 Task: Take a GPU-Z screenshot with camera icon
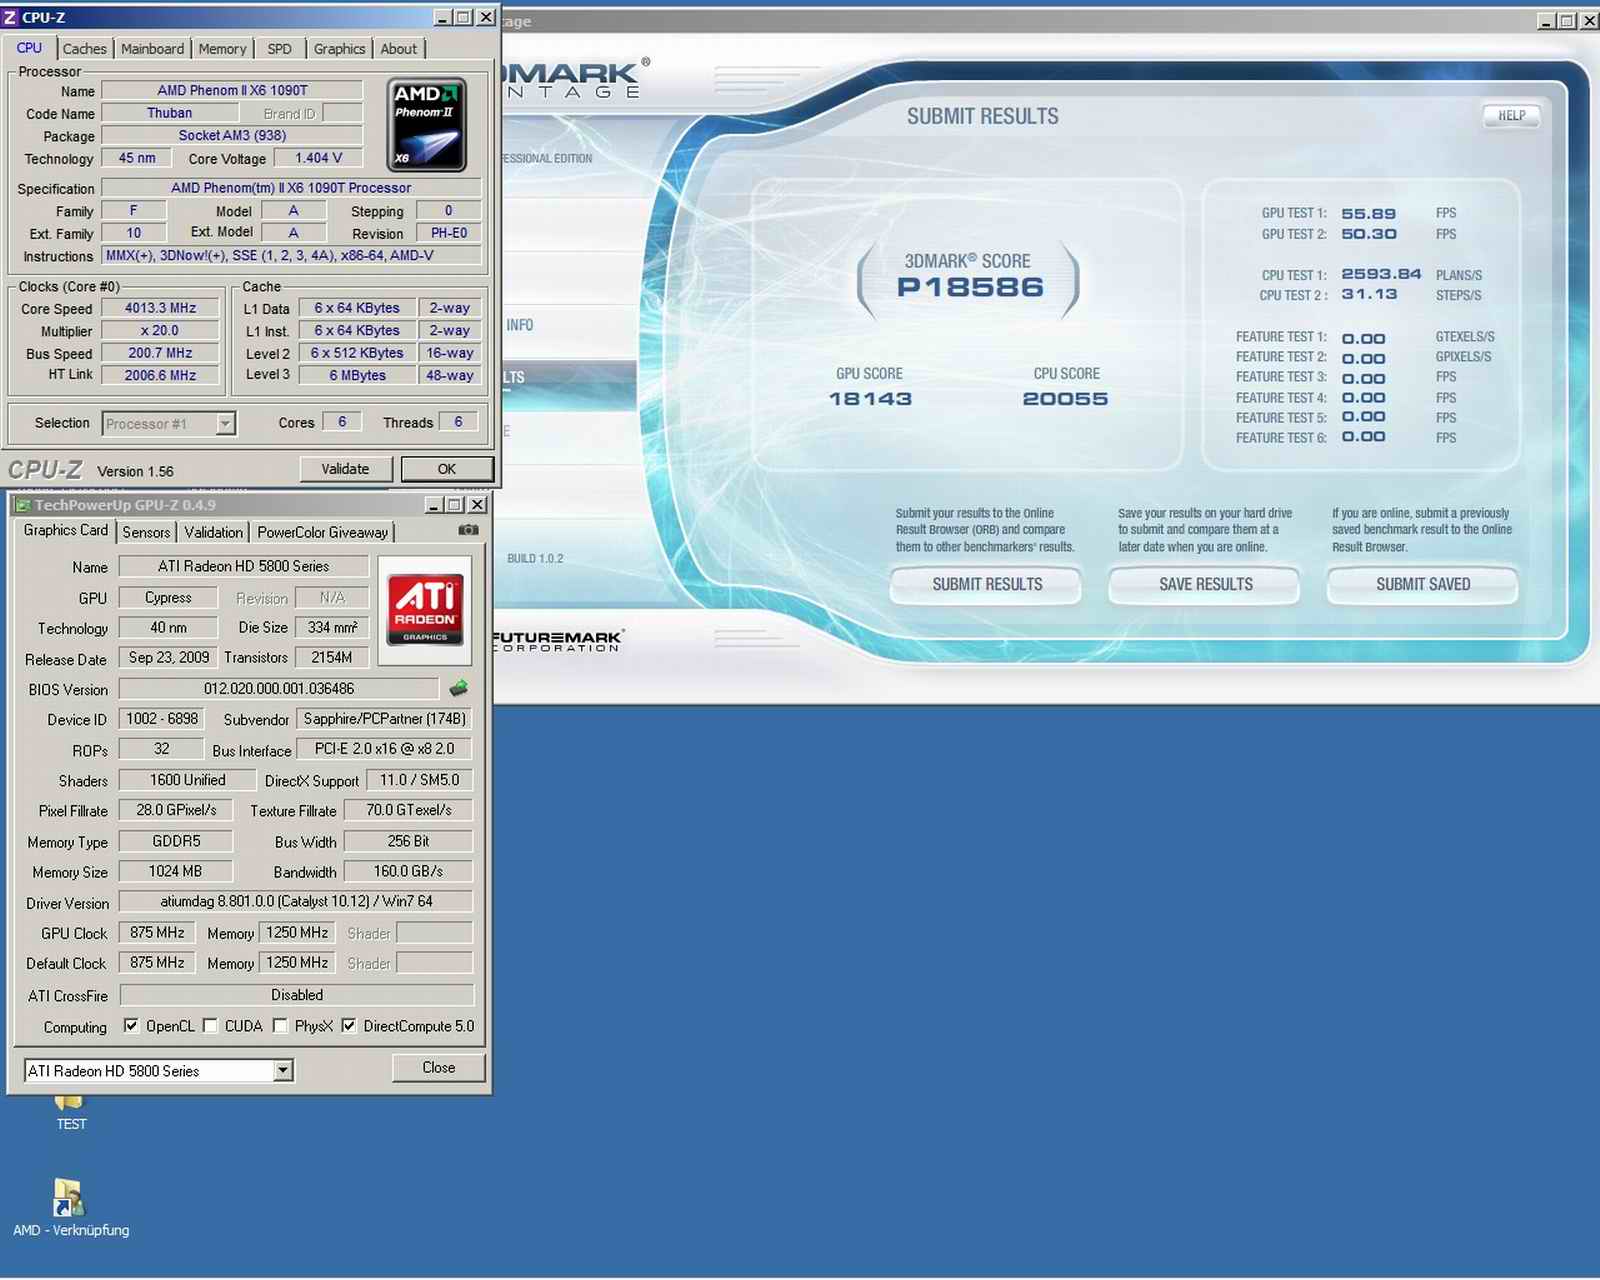pos(468,530)
